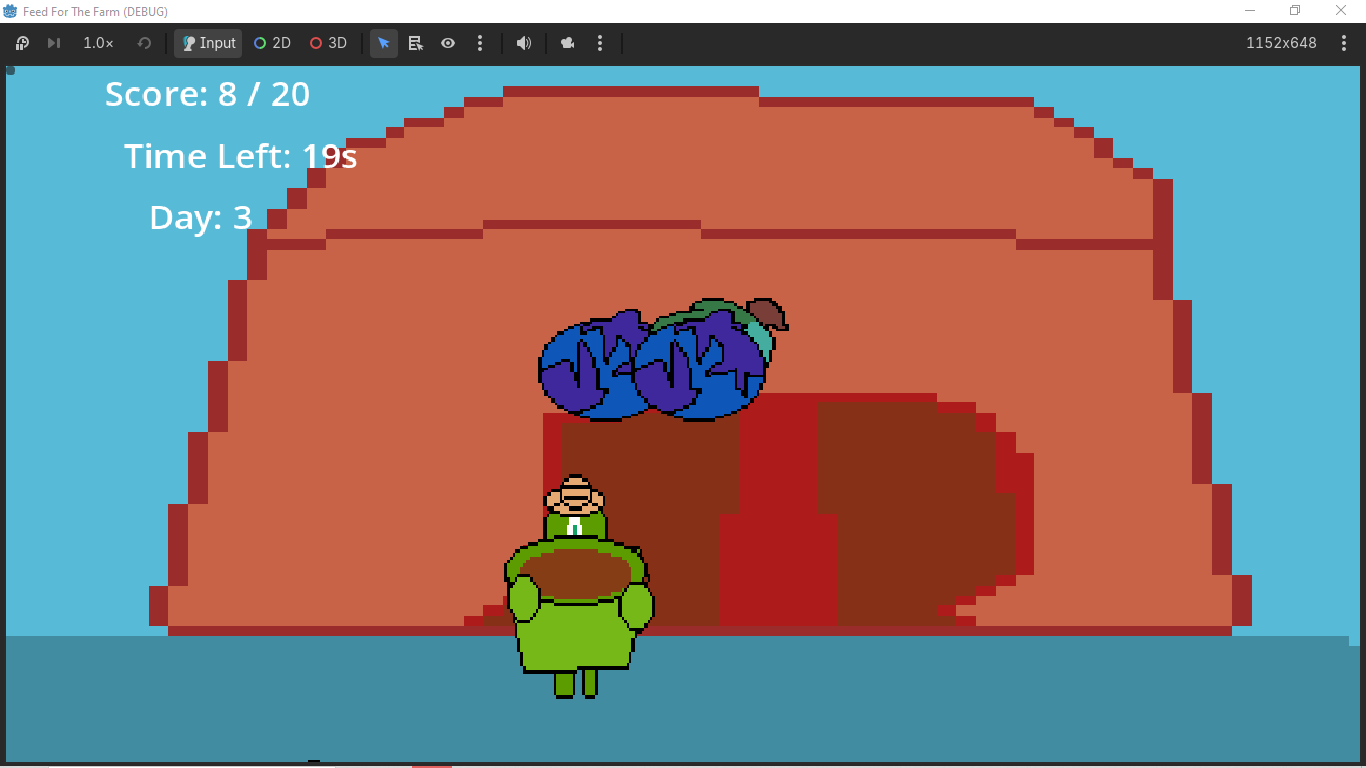Image resolution: width=1366 pixels, height=768 pixels.
Task: Open the 1.0× game speed dropdown
Action: (98, 43)
